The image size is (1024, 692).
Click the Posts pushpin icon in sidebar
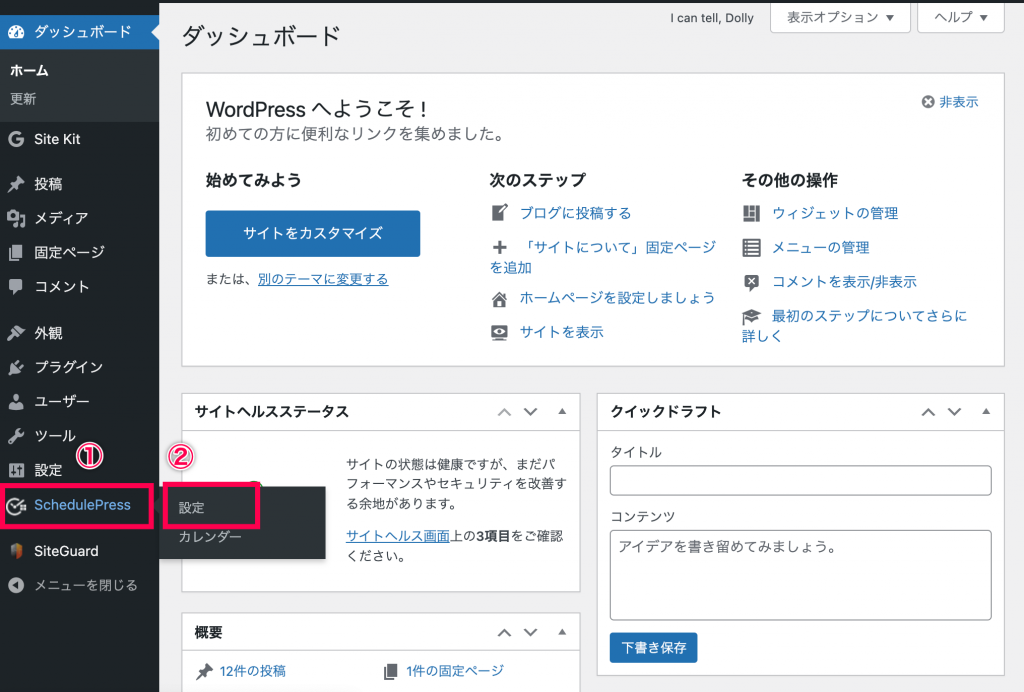coord(16,184)
